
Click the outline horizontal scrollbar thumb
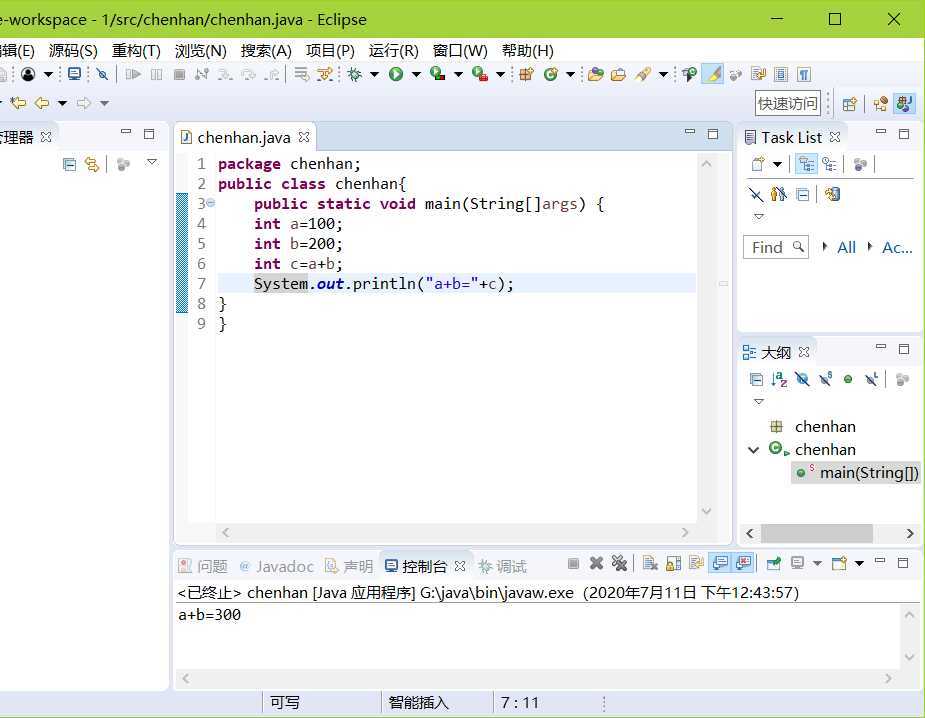816,533
